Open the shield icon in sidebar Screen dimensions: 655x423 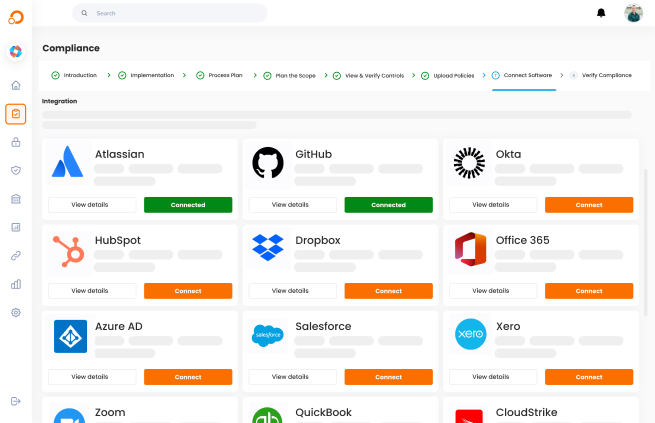[x=15, y=170]
